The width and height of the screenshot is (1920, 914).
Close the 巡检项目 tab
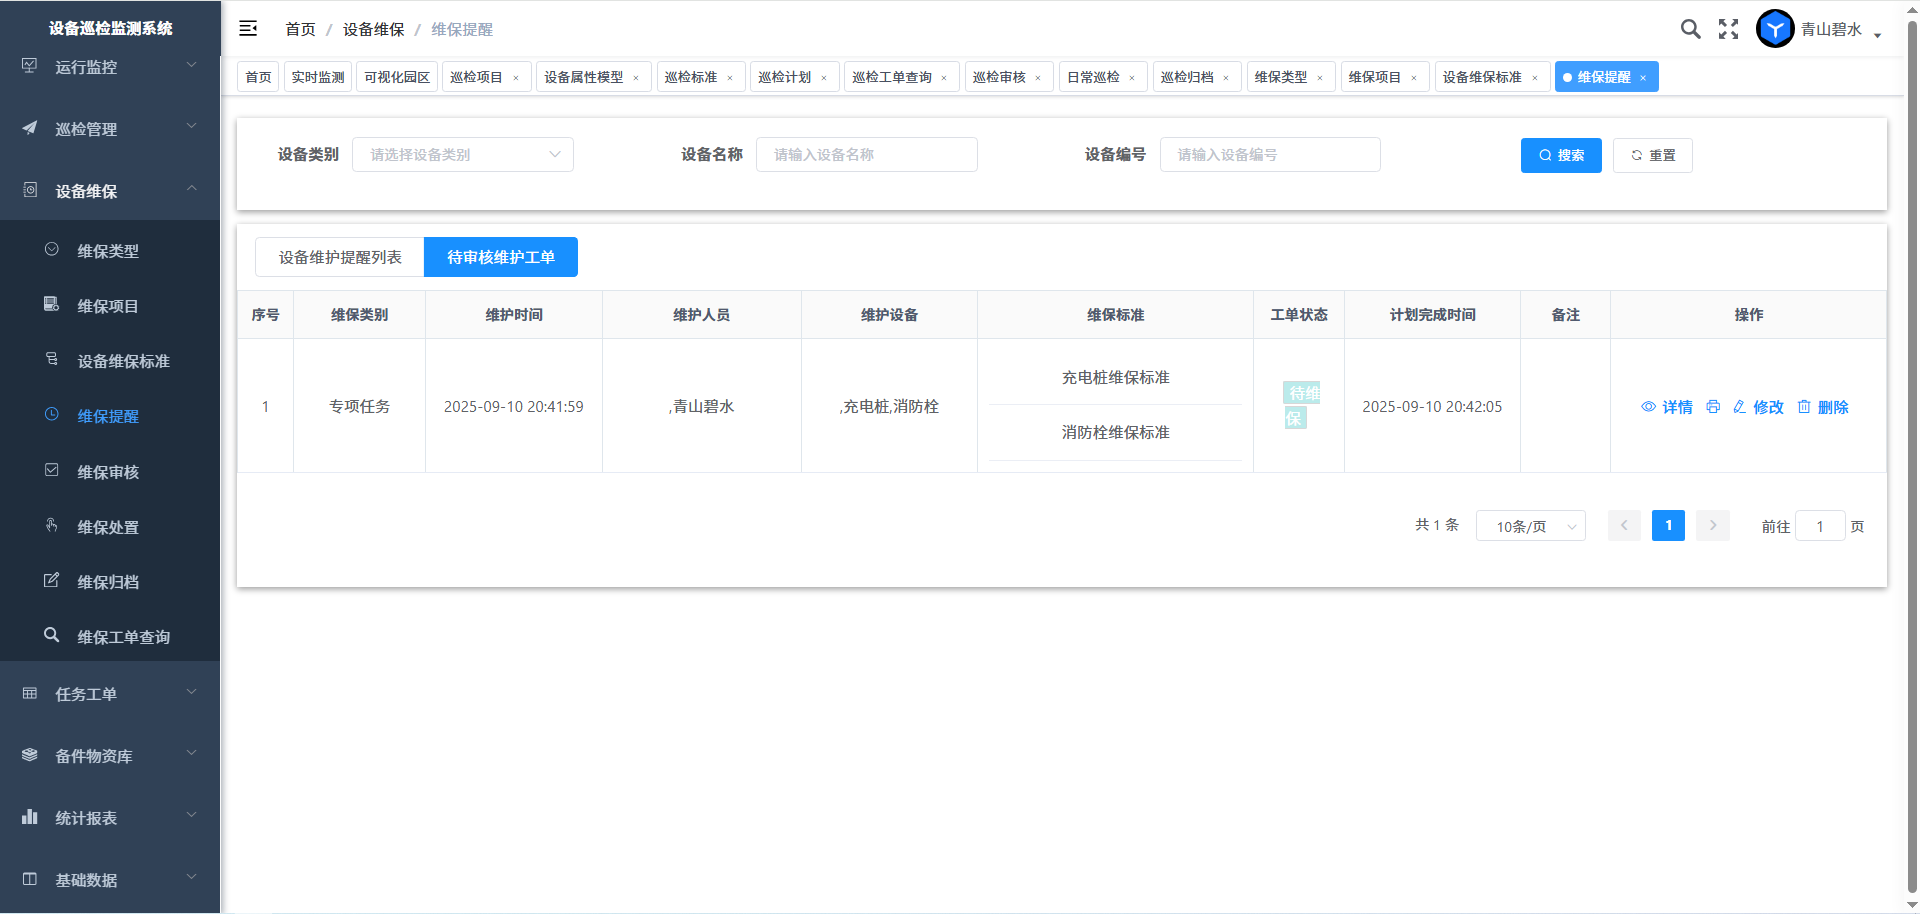click(x=516, y=78)
